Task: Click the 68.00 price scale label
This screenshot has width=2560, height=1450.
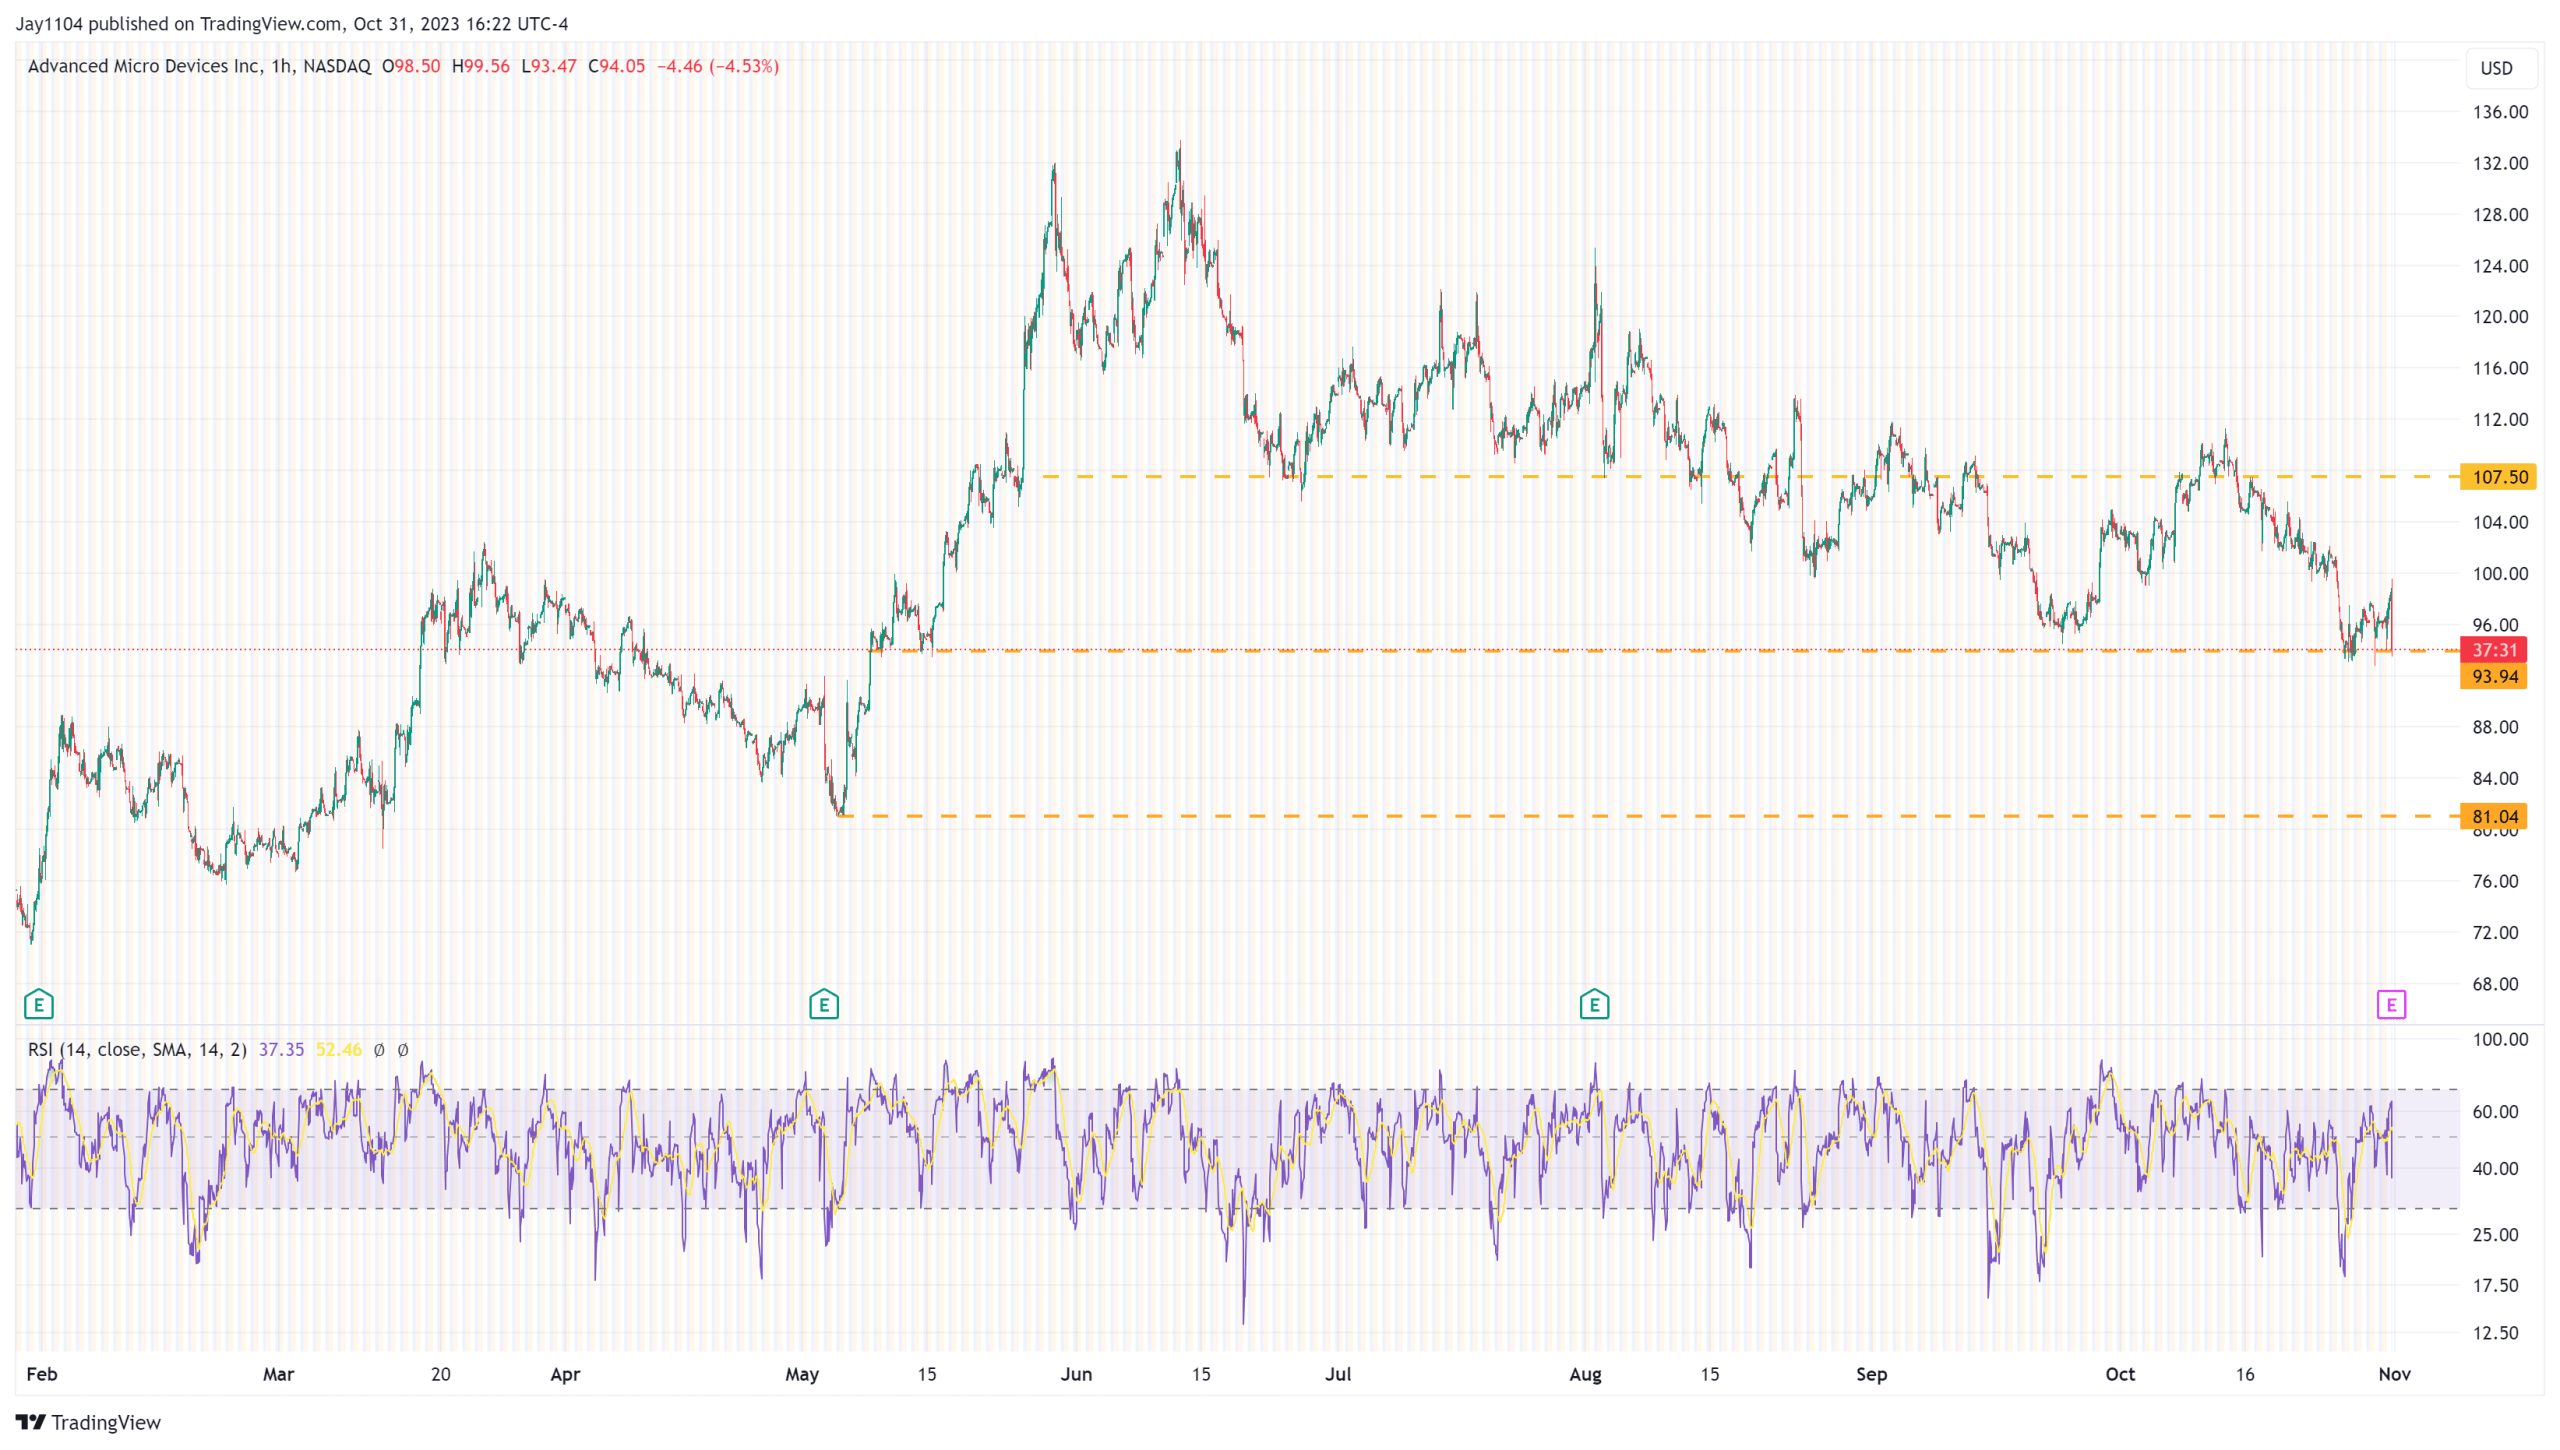Action: (2495, 984)
